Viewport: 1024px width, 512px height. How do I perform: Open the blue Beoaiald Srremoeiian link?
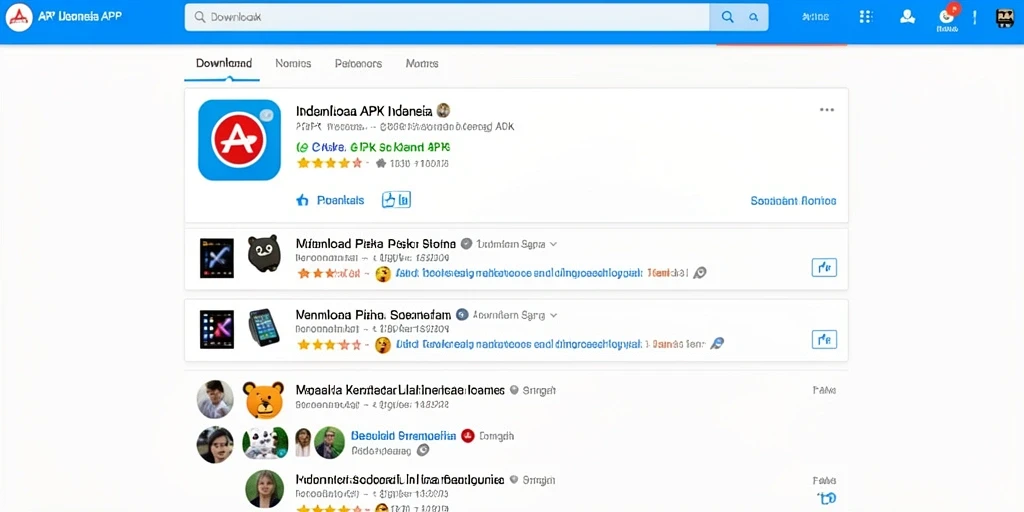click(x=403, y=436)
